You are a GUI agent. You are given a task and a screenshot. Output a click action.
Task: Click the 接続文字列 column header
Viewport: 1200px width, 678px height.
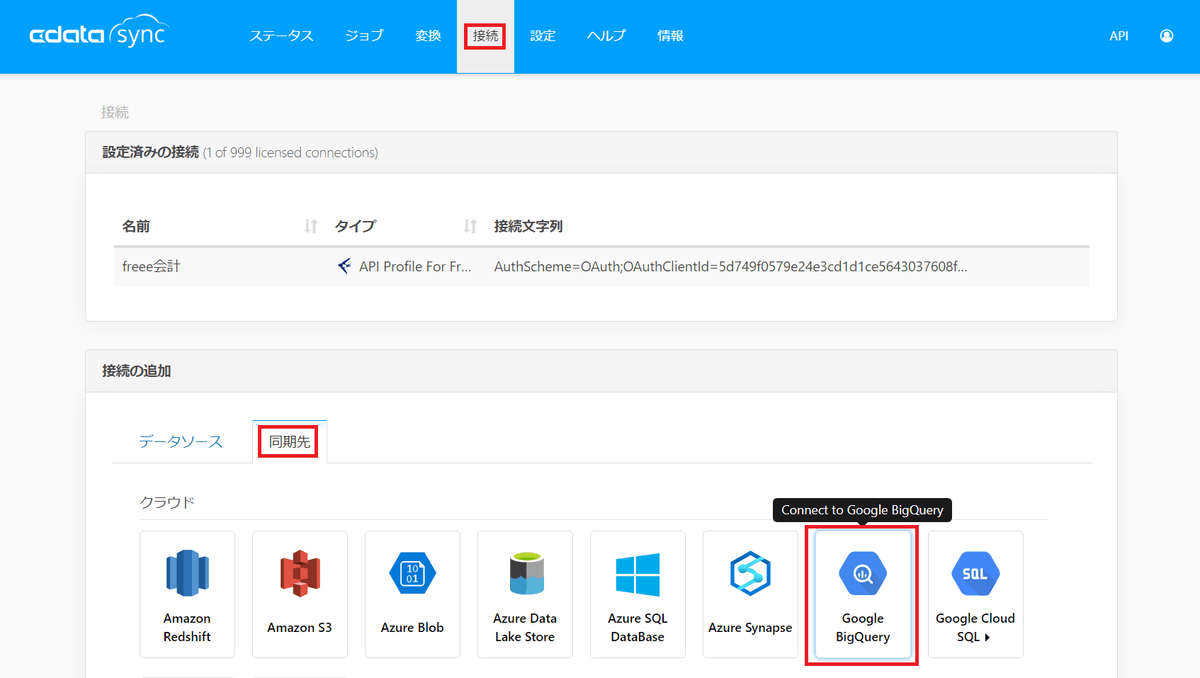(528, 227)
